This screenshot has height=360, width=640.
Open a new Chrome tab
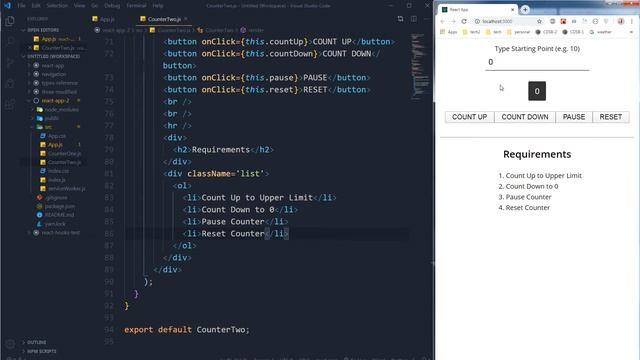coord(525,9)
